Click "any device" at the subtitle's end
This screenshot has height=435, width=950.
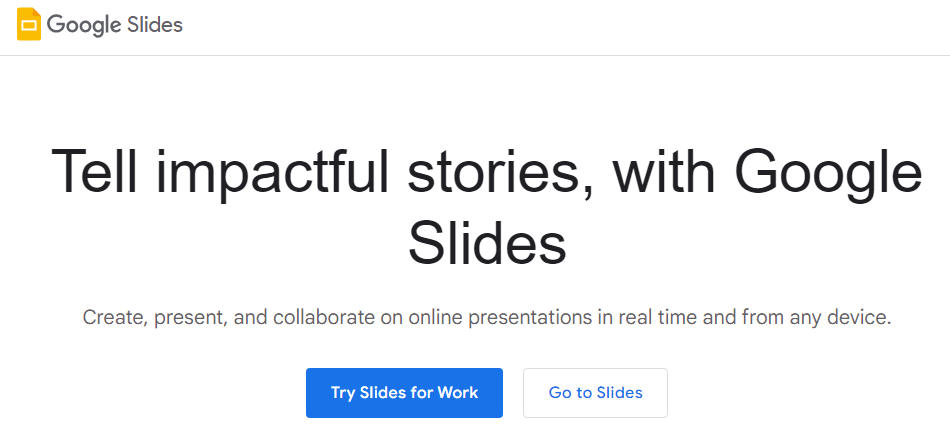(840, 319)
